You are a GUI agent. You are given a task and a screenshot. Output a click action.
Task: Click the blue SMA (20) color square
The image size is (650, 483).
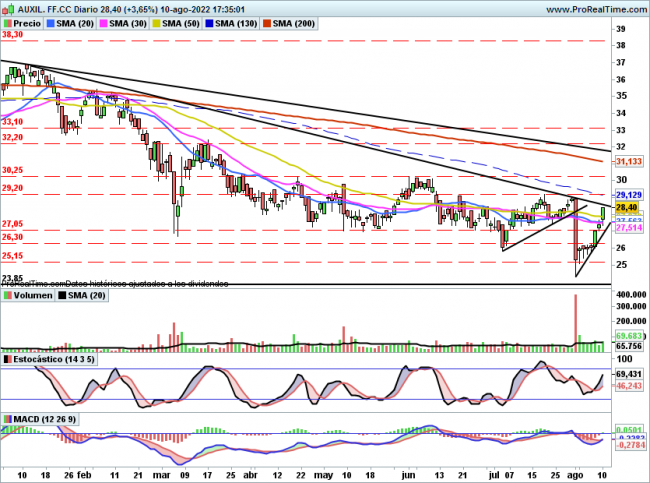[x=54, y=22]
